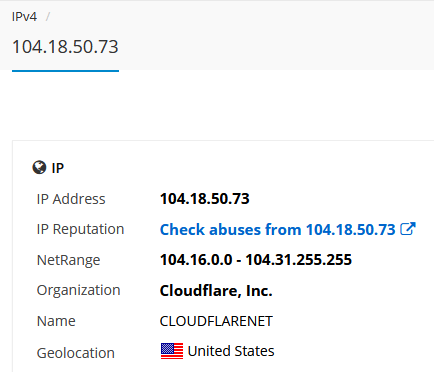Click the IP Reputation field label
This screenshot has width=434, height=372.
80,230
